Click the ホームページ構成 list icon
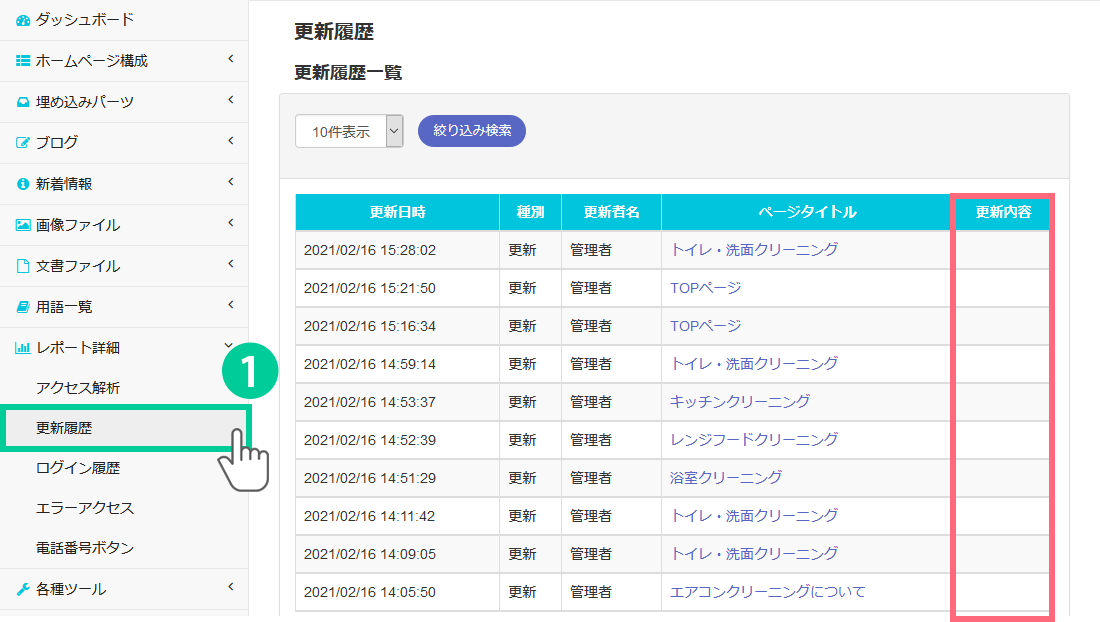The width and height of the screenshot is (1100, 622). 23,61
